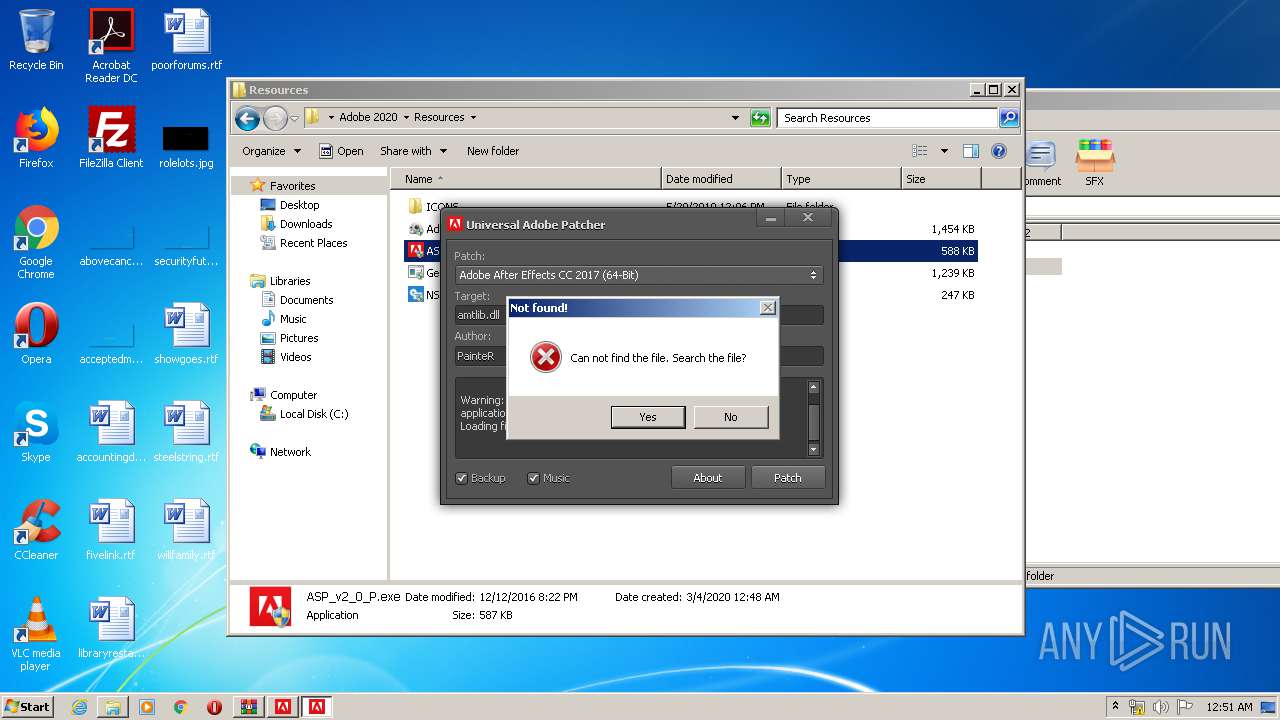Sort by Date modified column

click(x=721, y=179)
